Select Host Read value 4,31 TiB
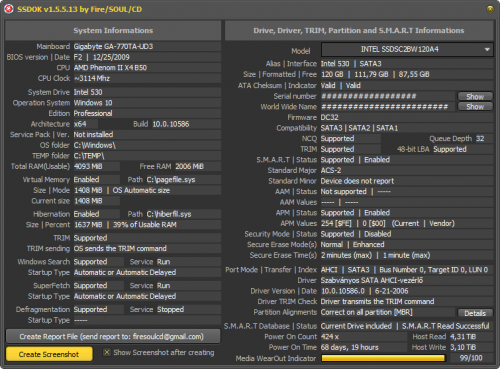Screen dimensions: 500x369 [463, 337]
